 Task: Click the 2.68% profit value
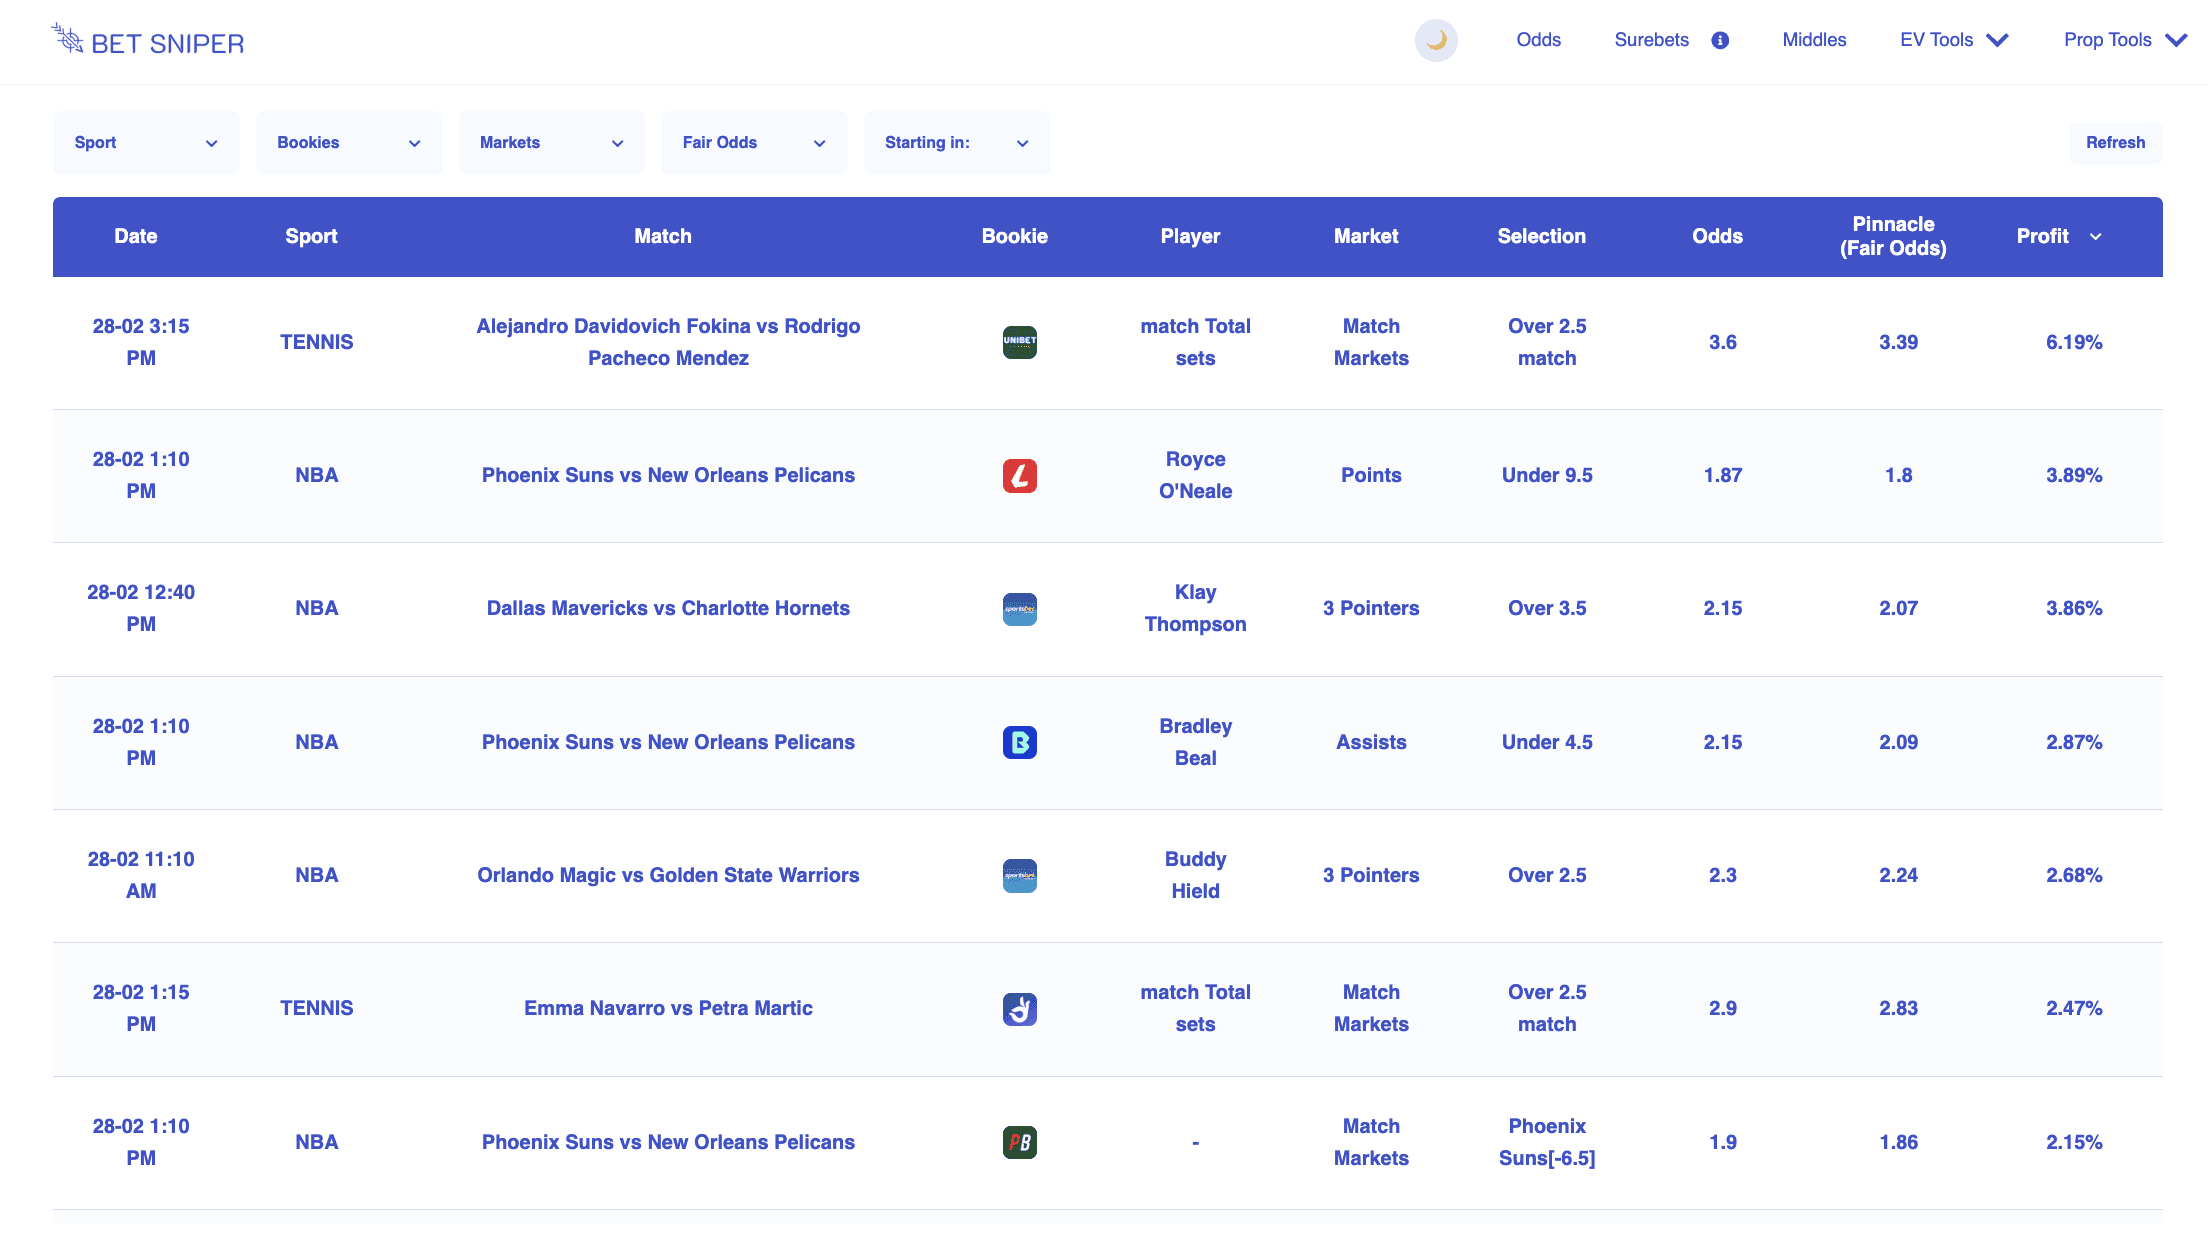[x=2074, y=875]
